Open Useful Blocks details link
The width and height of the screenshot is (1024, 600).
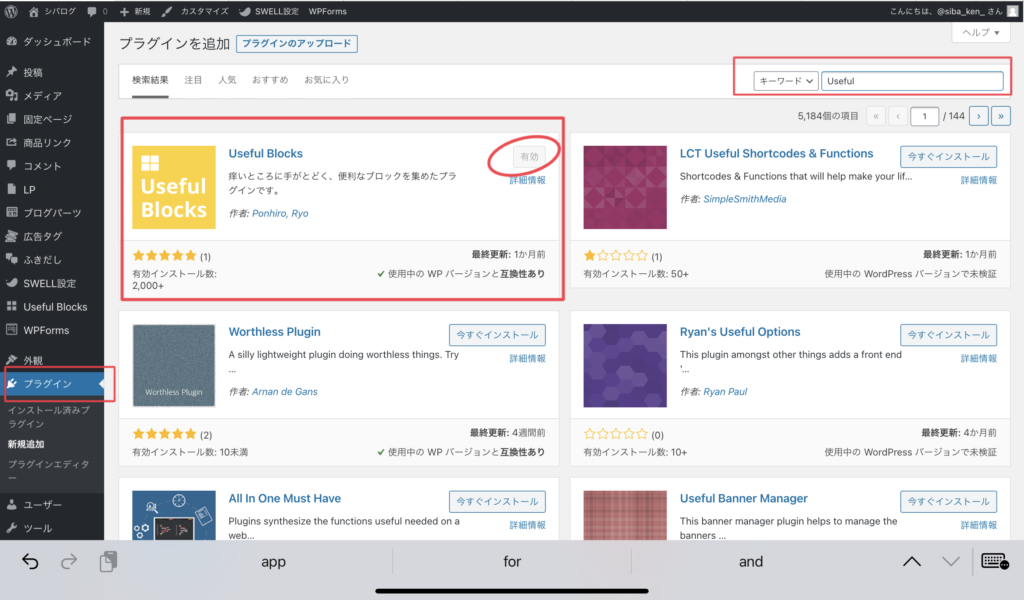pos(527,181)
